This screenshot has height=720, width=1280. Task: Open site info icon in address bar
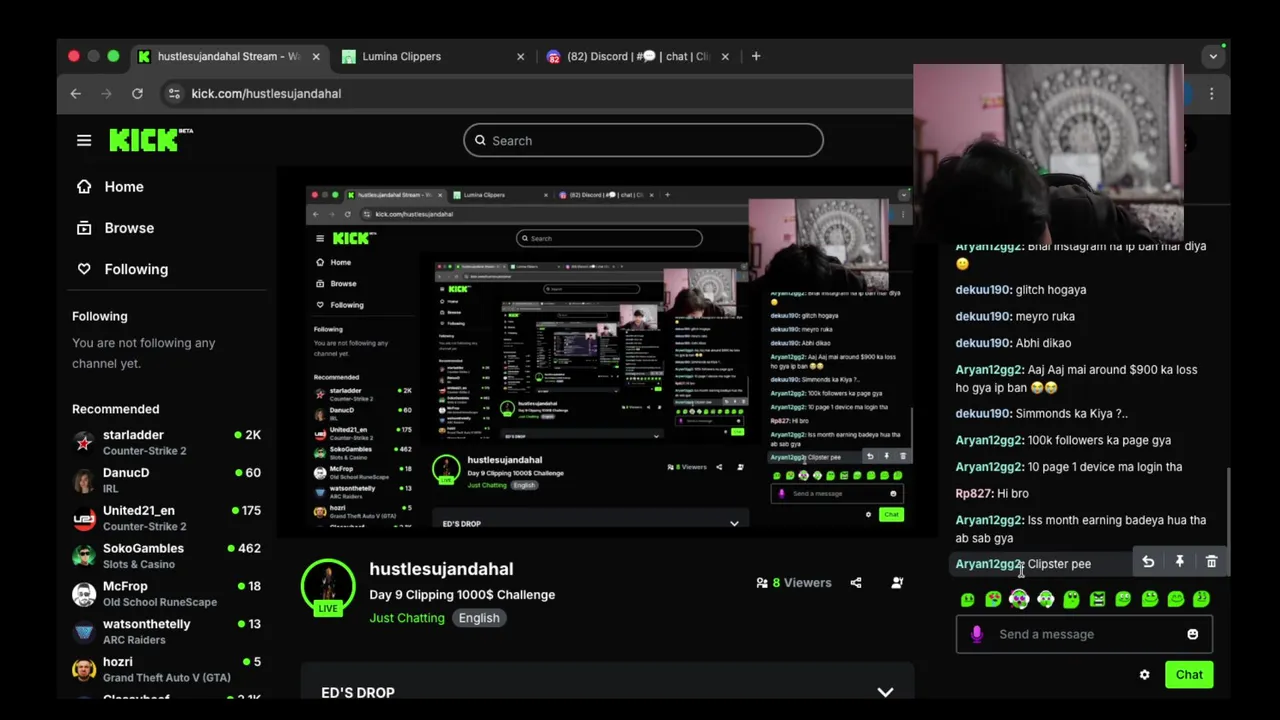pyautogui.click(x=174, y=93)
